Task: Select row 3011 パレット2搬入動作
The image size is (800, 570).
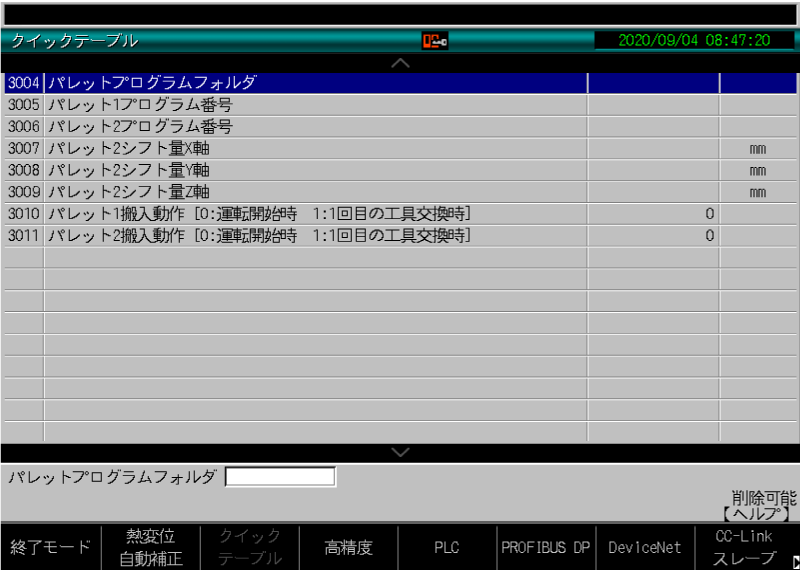Action: coord(401,236)
